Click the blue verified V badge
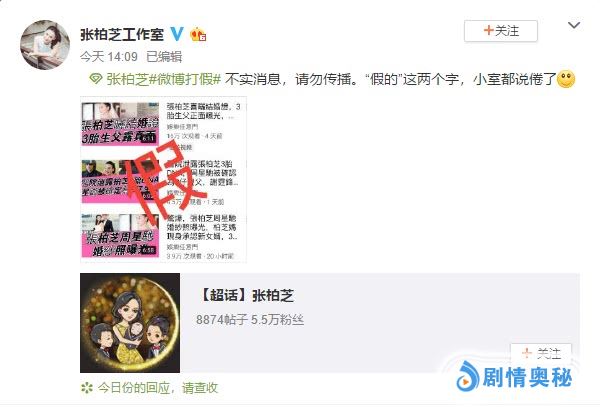 click(x=177, y=34)
